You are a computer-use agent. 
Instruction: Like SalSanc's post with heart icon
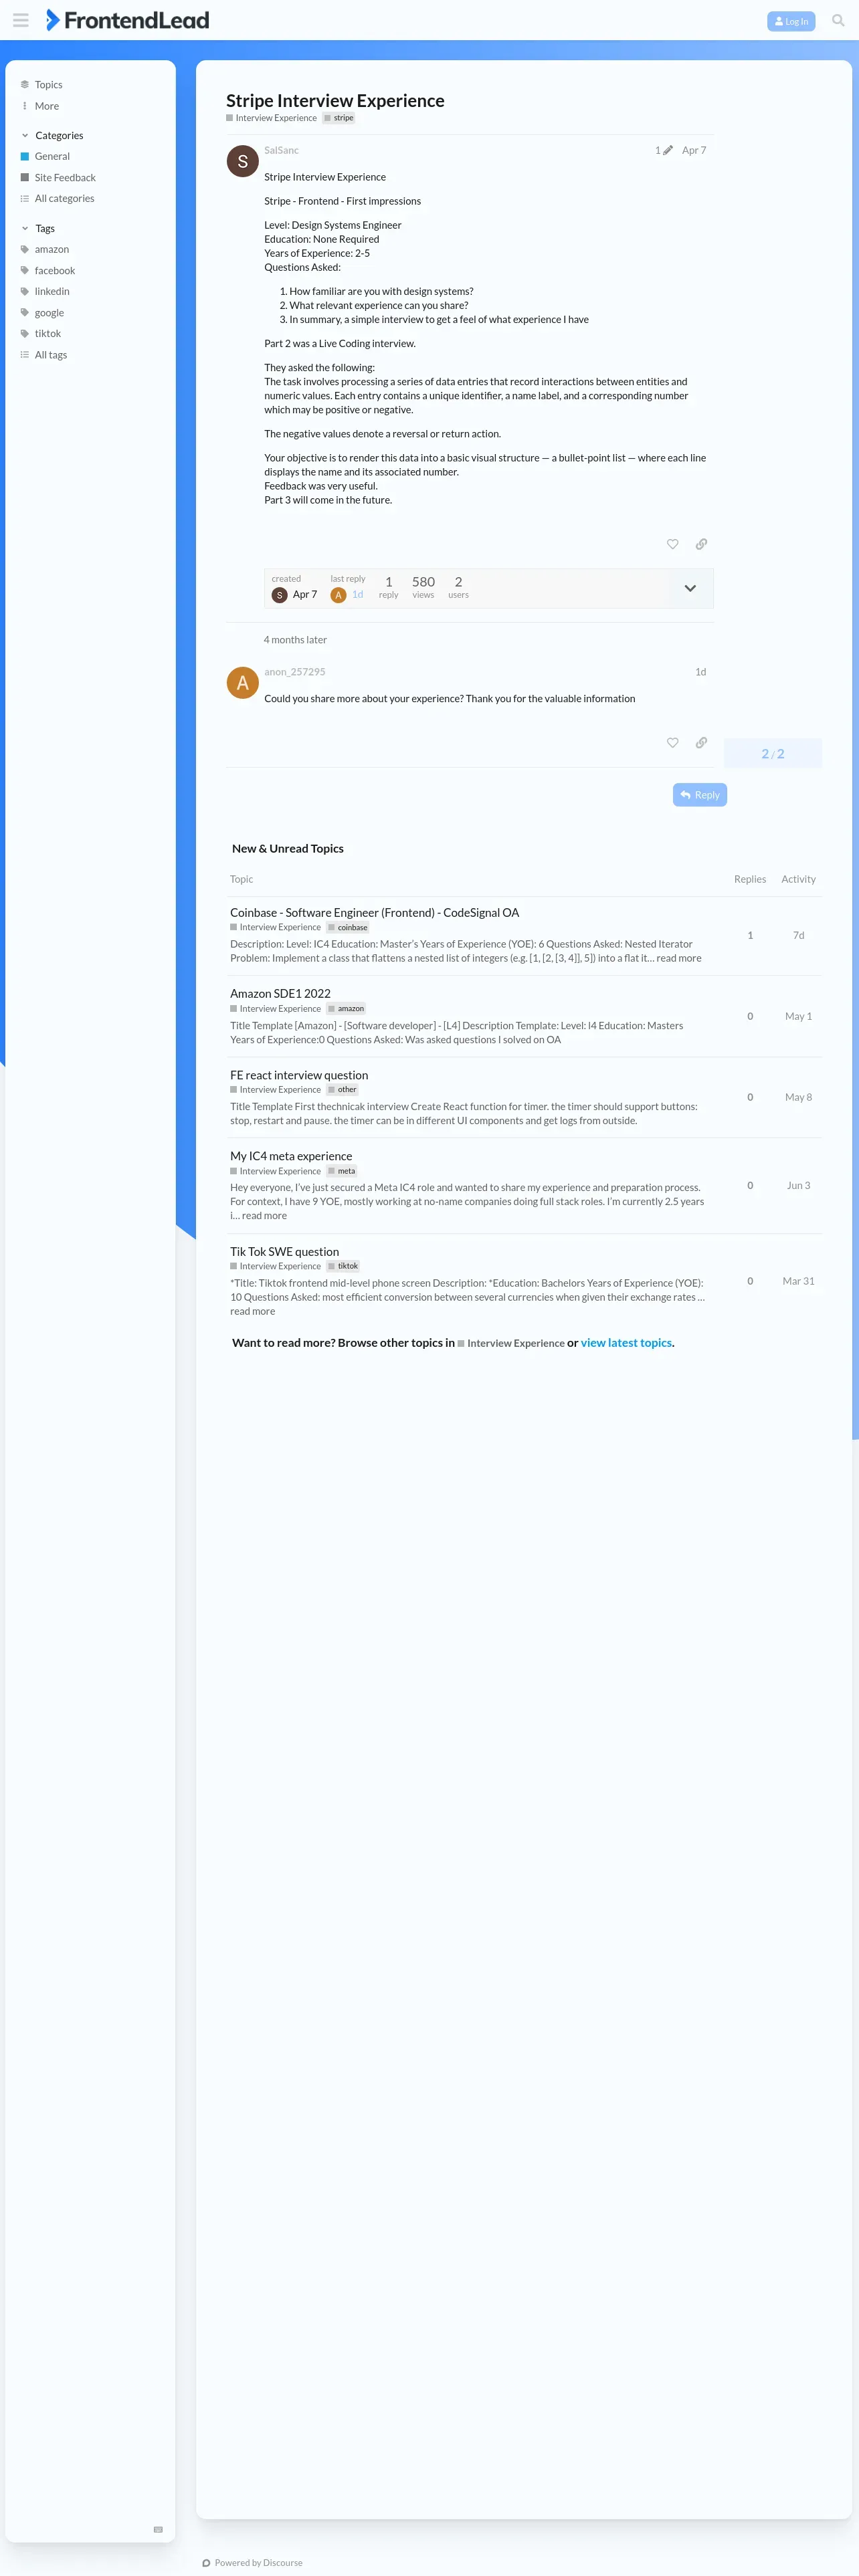point(672,544)
